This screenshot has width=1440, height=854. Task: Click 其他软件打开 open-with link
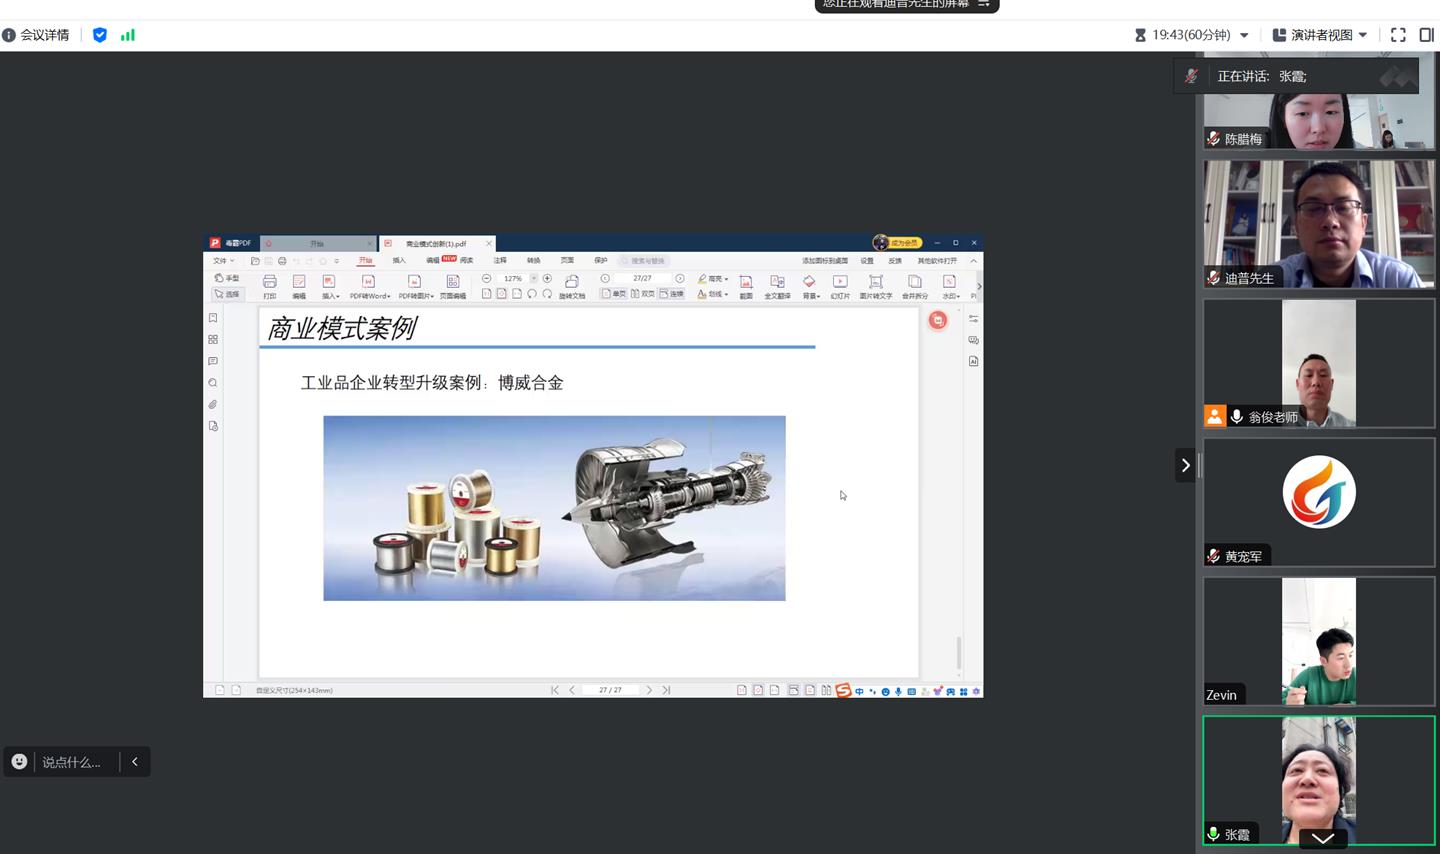938,261
